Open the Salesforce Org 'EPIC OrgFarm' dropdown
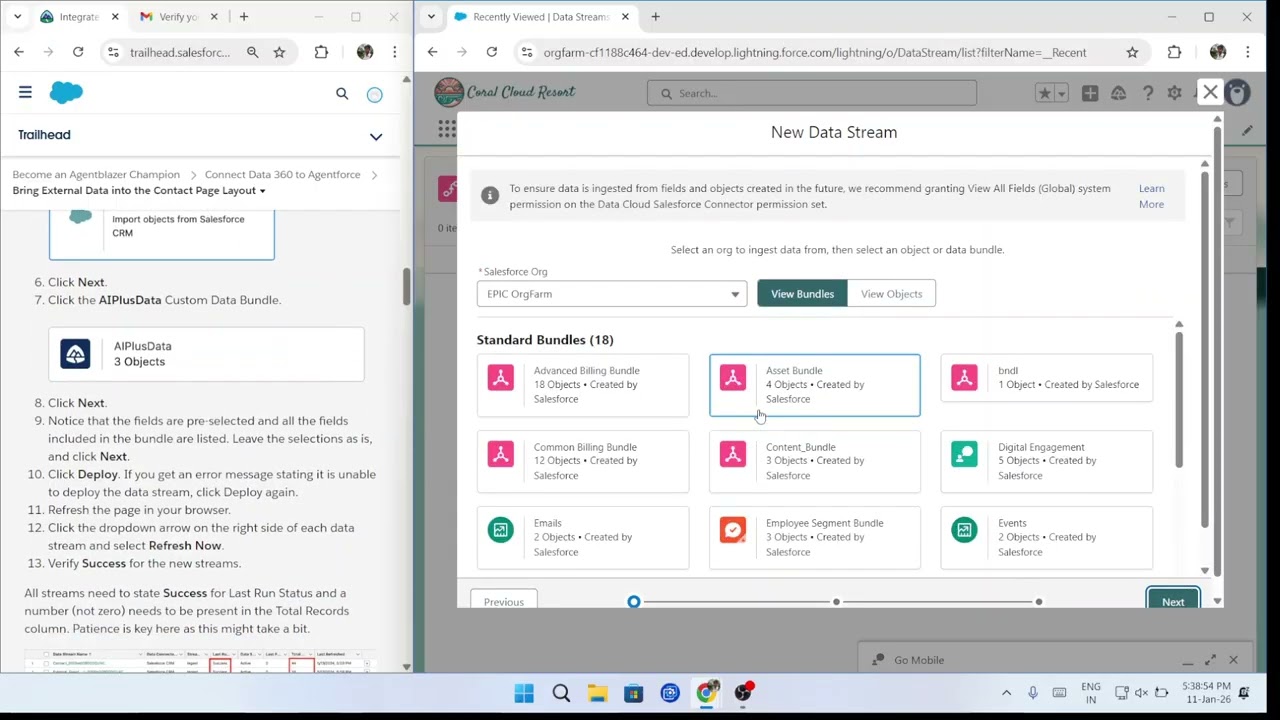This screenshot has width=1280, height=720. tap(612, 294)
